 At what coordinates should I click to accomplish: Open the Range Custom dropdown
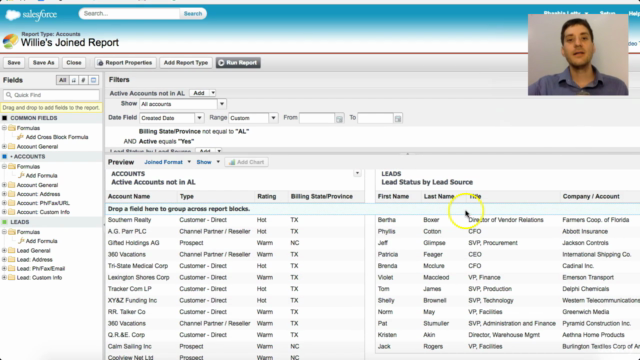click(273, 118)
